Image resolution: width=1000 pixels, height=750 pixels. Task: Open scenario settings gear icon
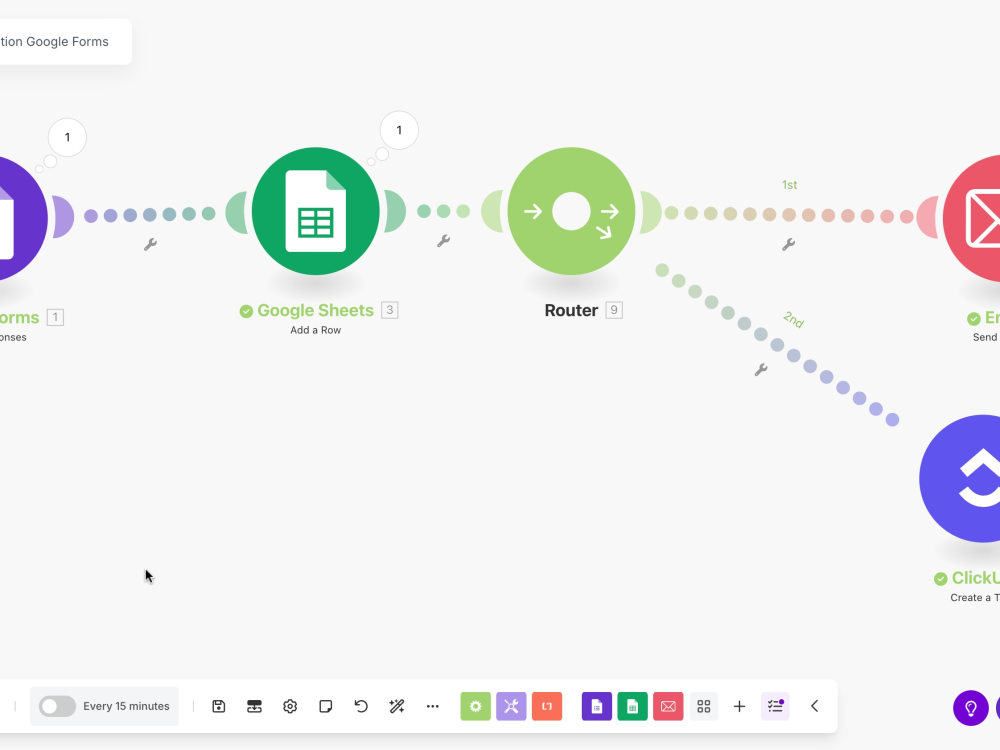(x=290, y=706)
